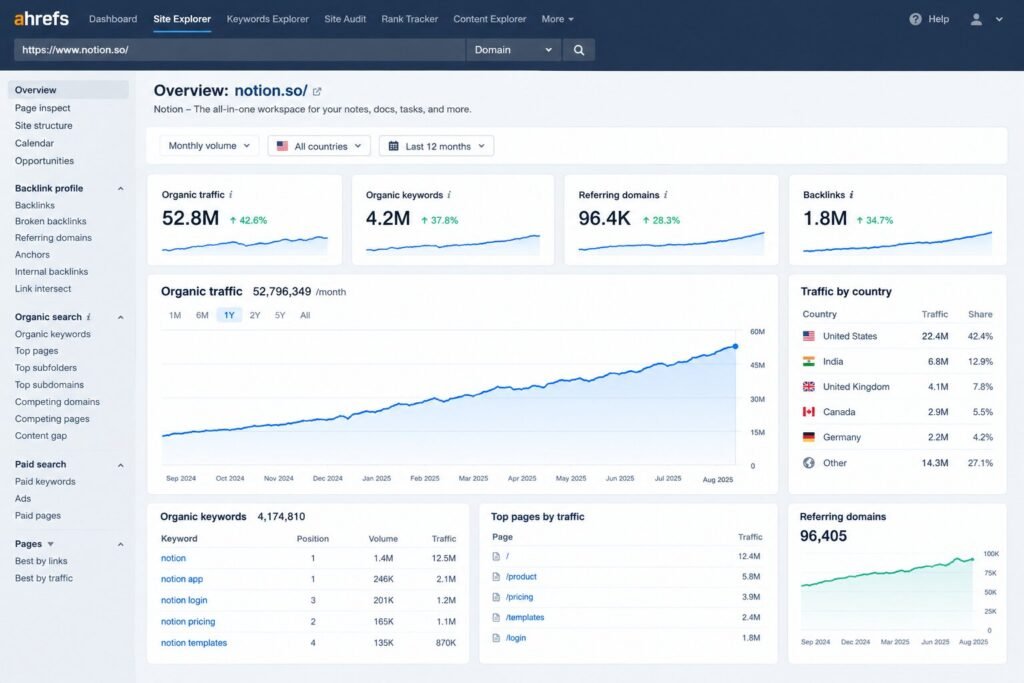Viewport: 1024px width, 683px height.
Task: Select Site Explorer tab
Action: 182,19
